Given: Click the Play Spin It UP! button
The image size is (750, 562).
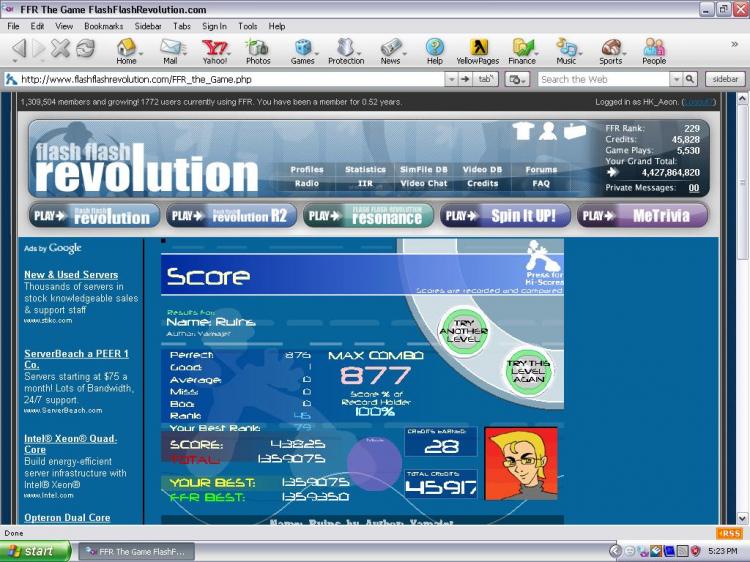Looking at the screenshot, I should point(504,216).
